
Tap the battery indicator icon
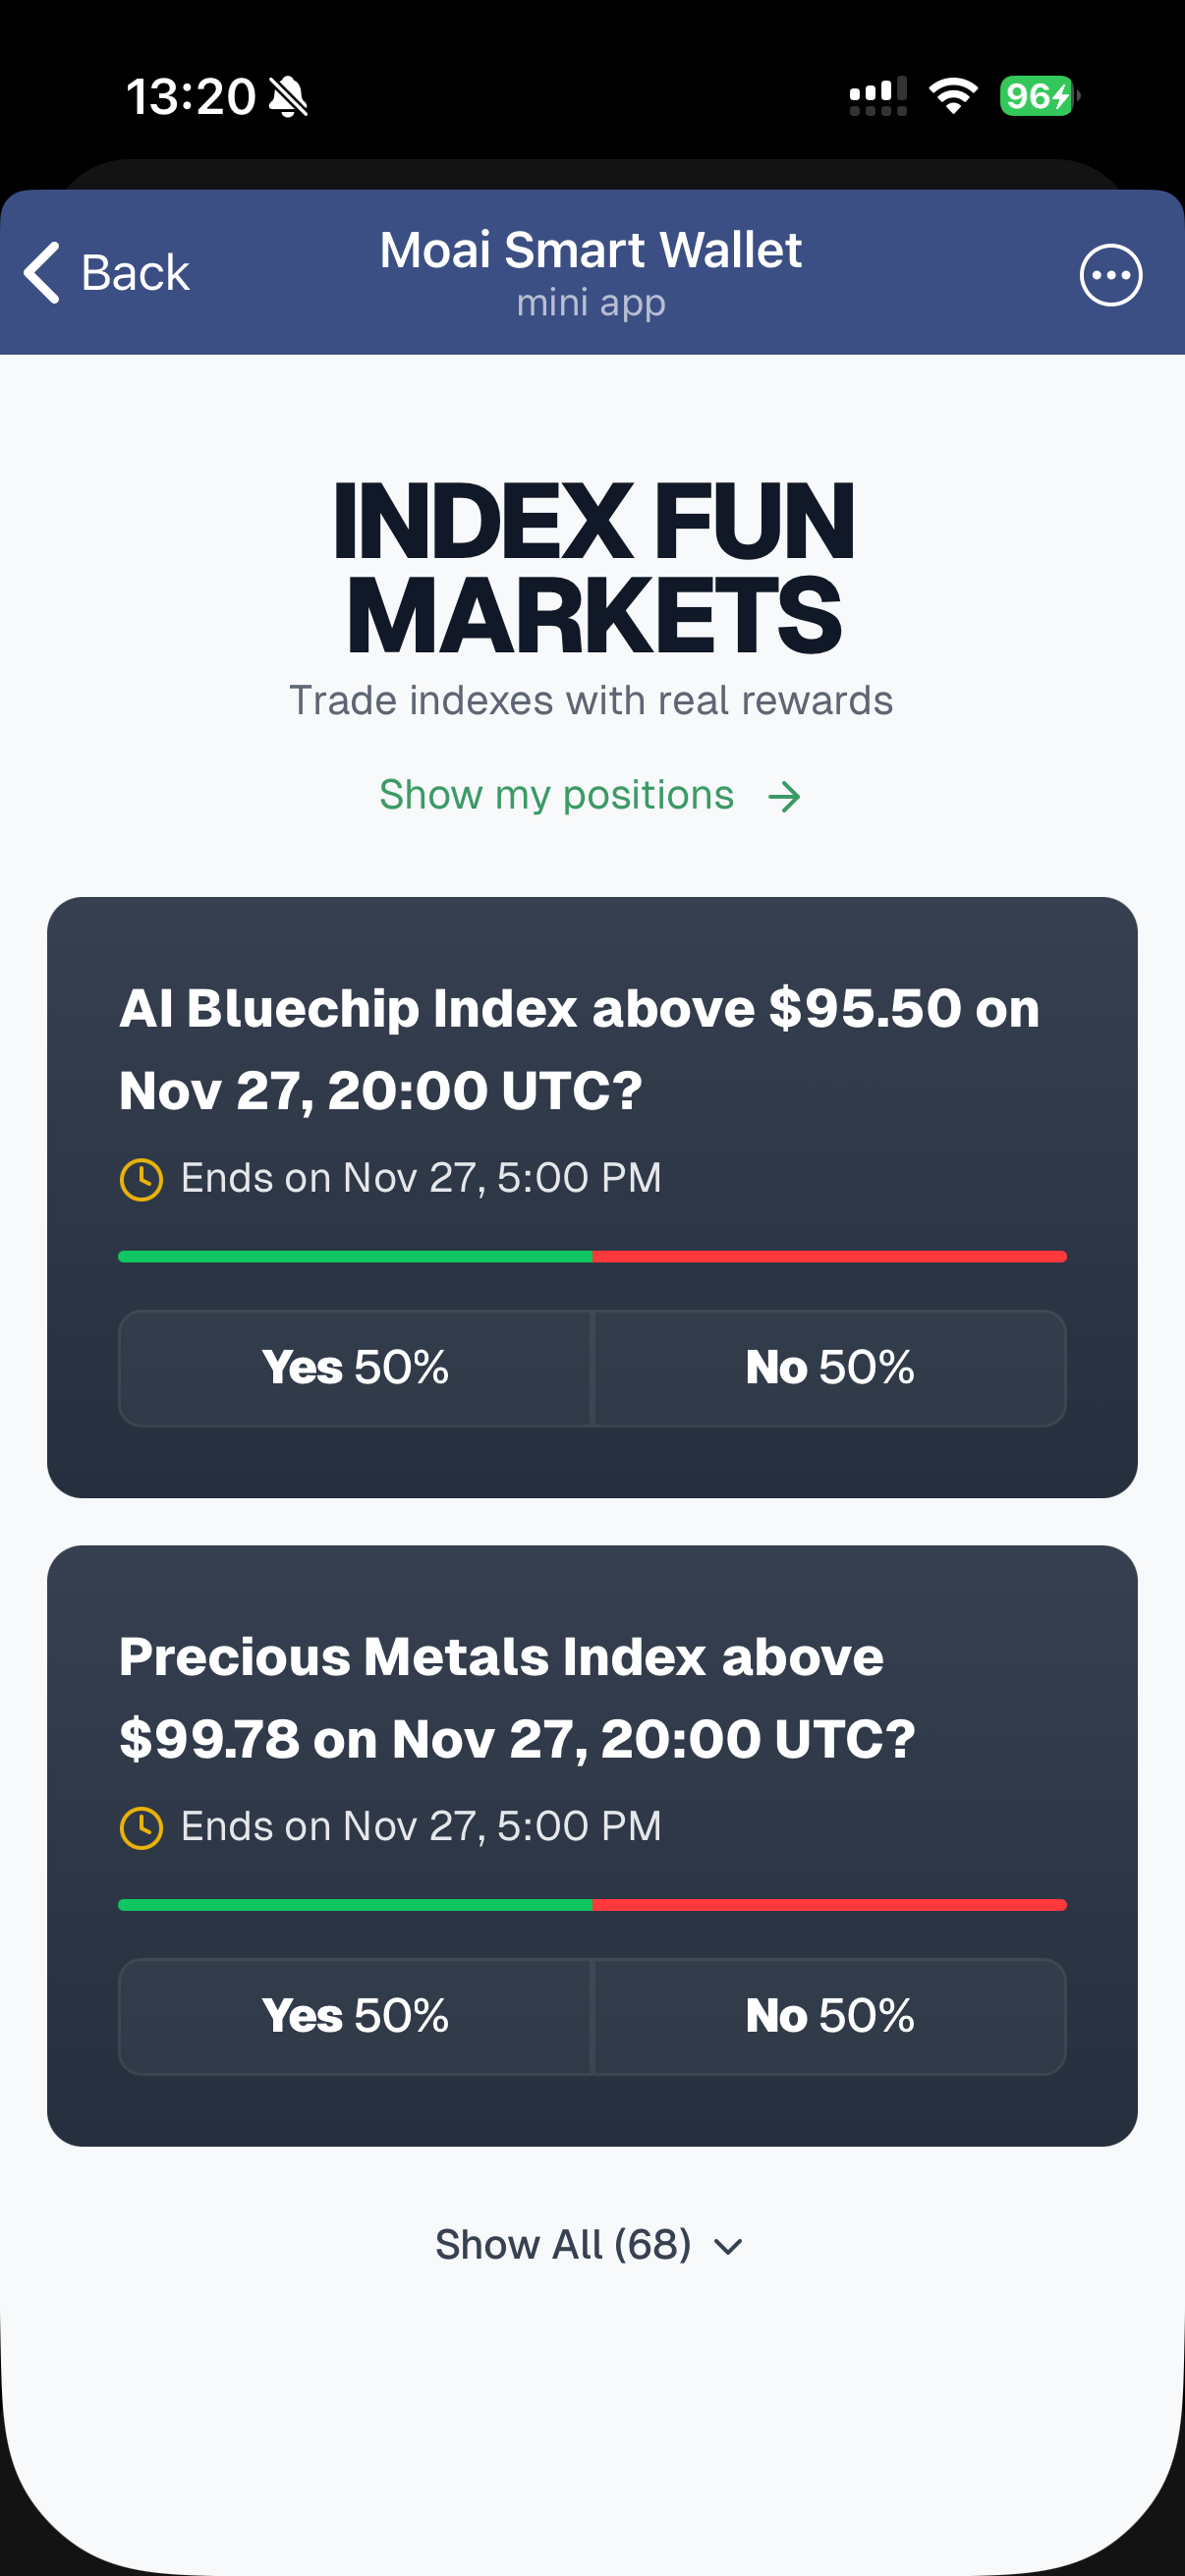point(1038,96)
